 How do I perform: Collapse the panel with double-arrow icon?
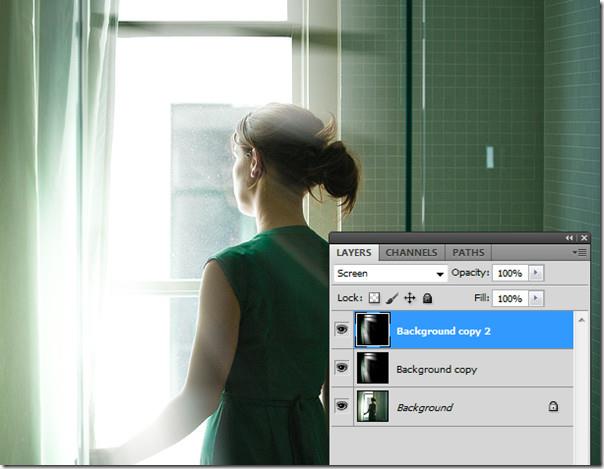coord(569,238)
